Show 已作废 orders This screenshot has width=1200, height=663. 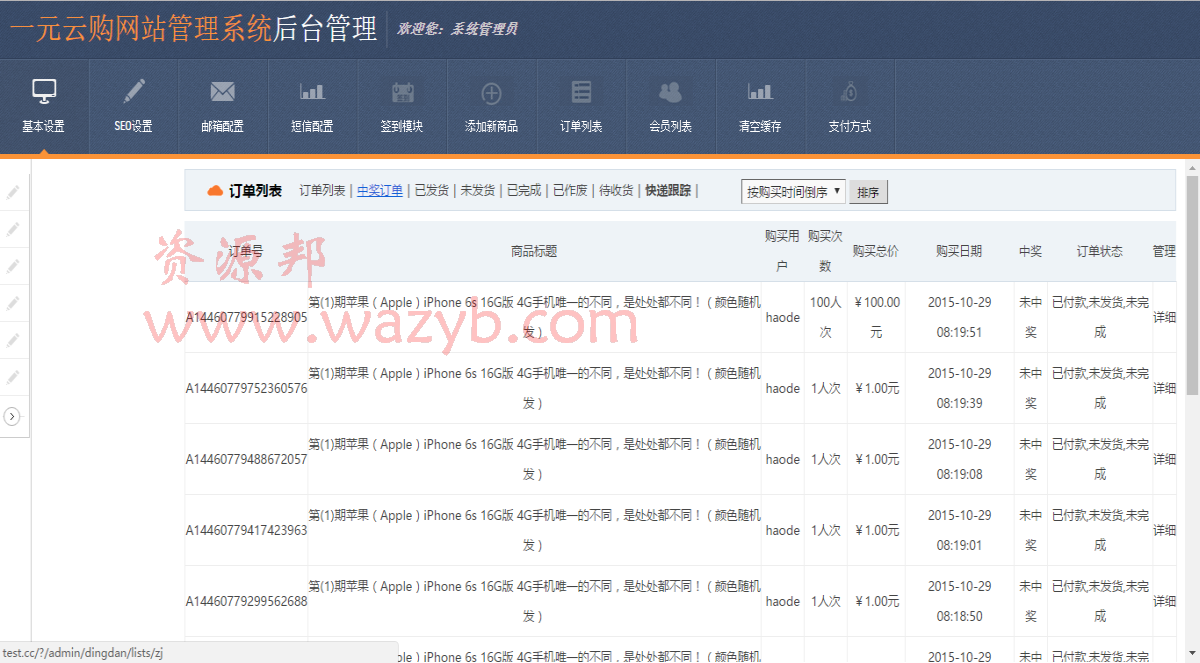570,190
